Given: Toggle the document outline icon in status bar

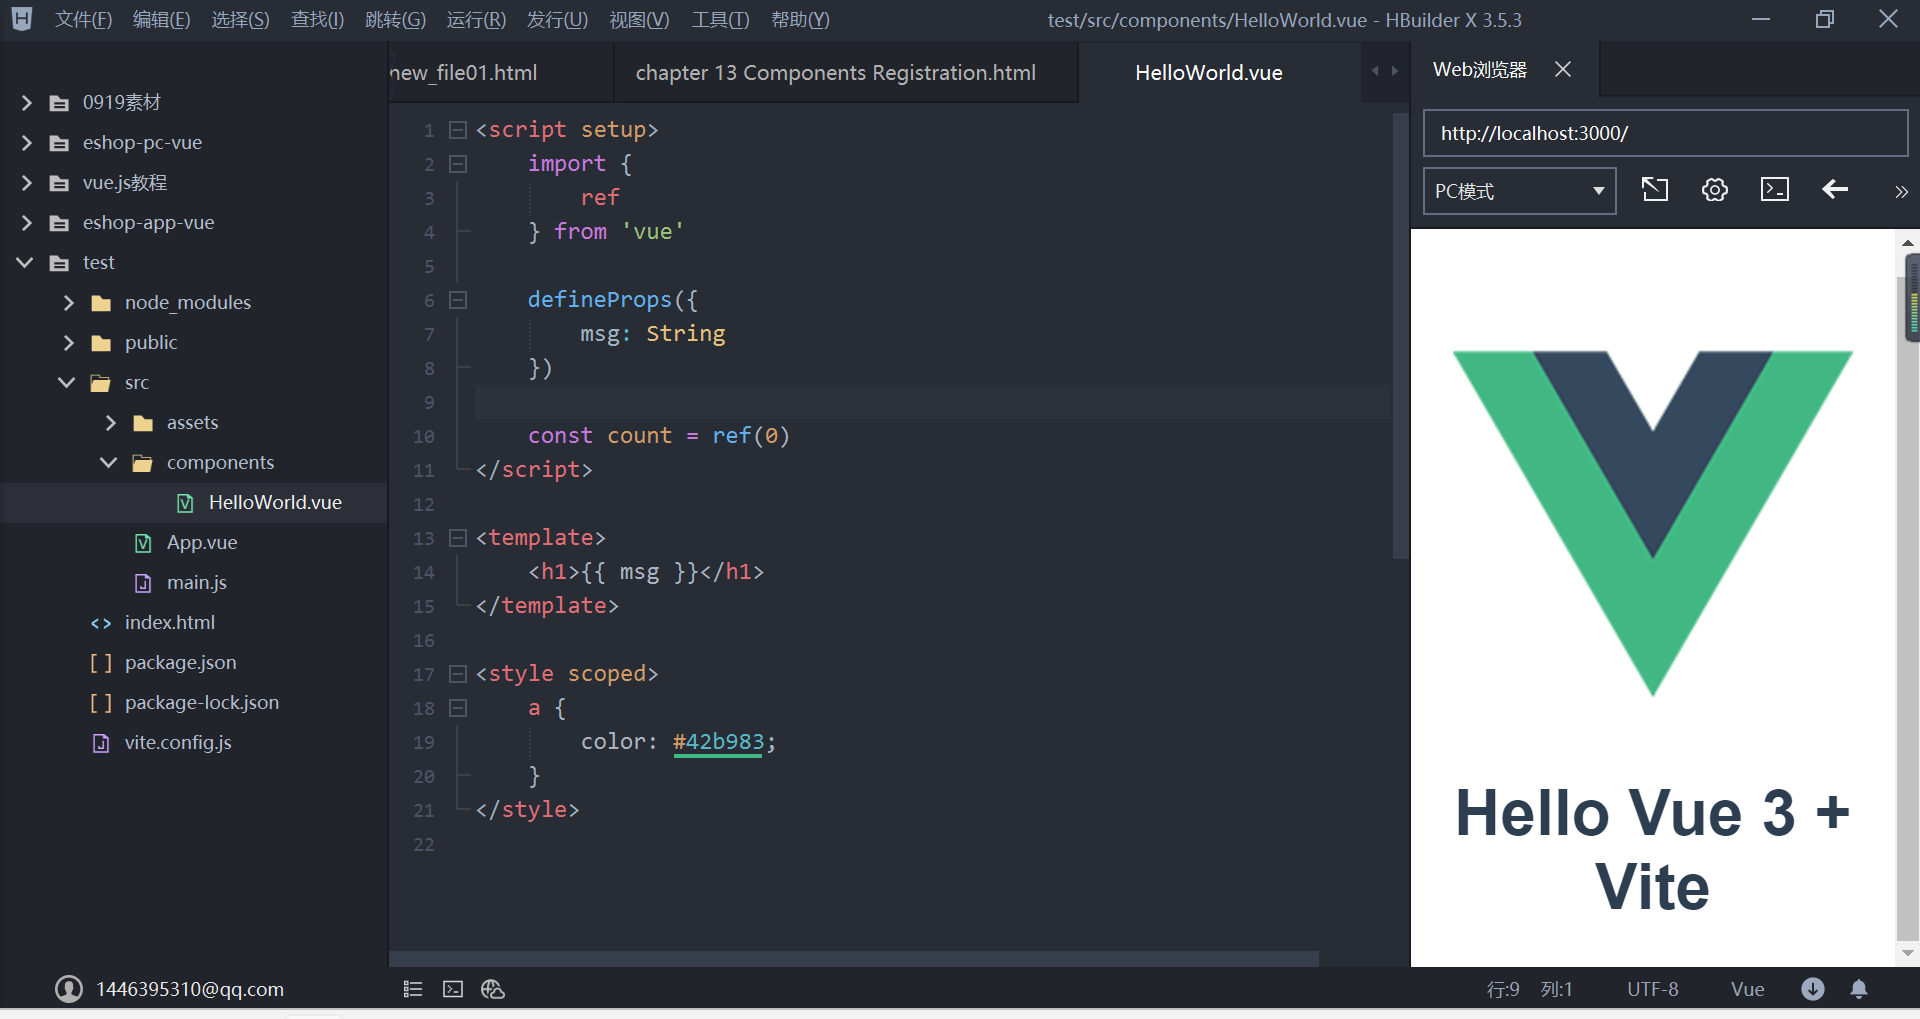Looking at the screenshot, I should [413, 989].
